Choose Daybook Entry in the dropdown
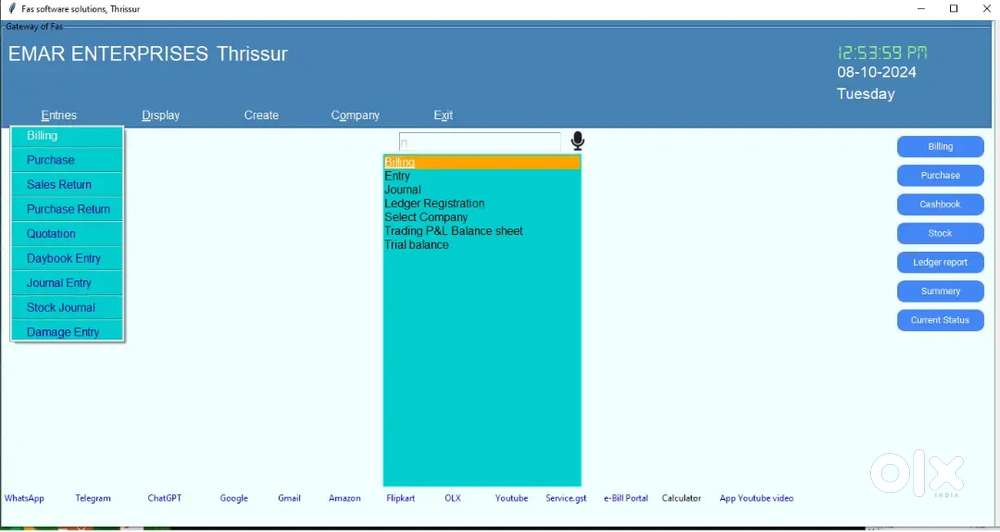The image size is (1000, 532). [63, 259]
